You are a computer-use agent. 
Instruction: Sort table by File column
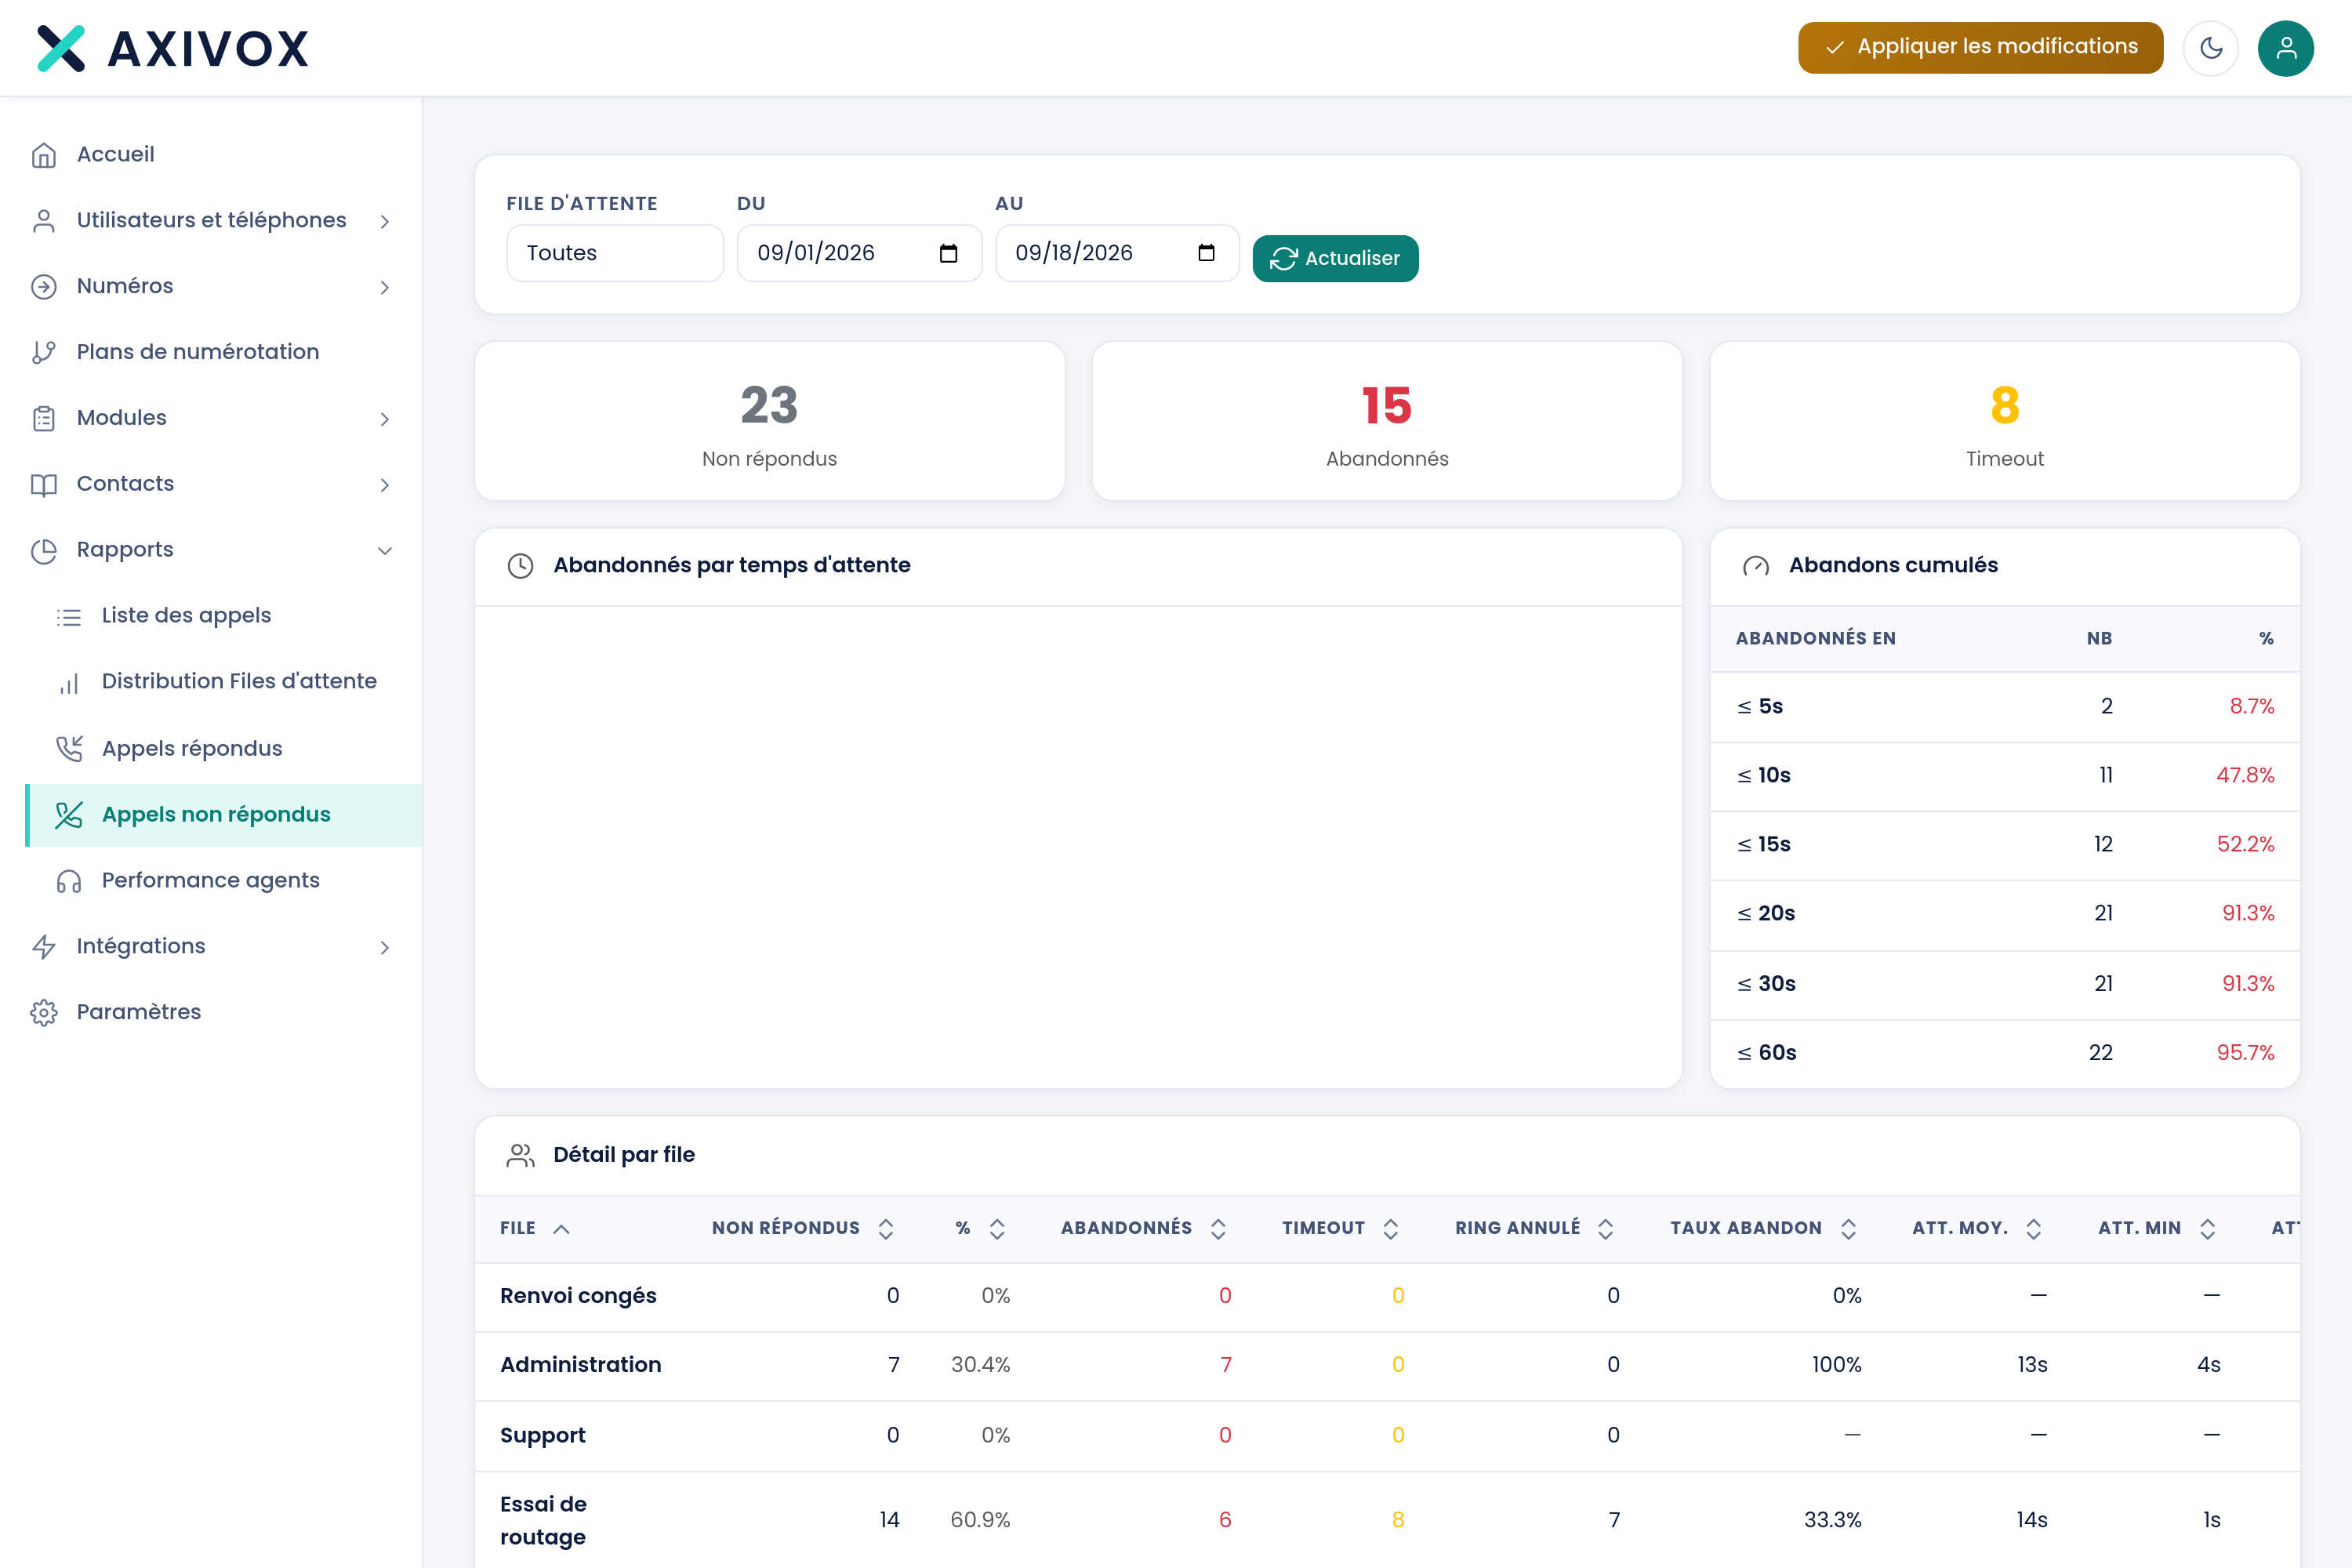(x=534, y=1228)
